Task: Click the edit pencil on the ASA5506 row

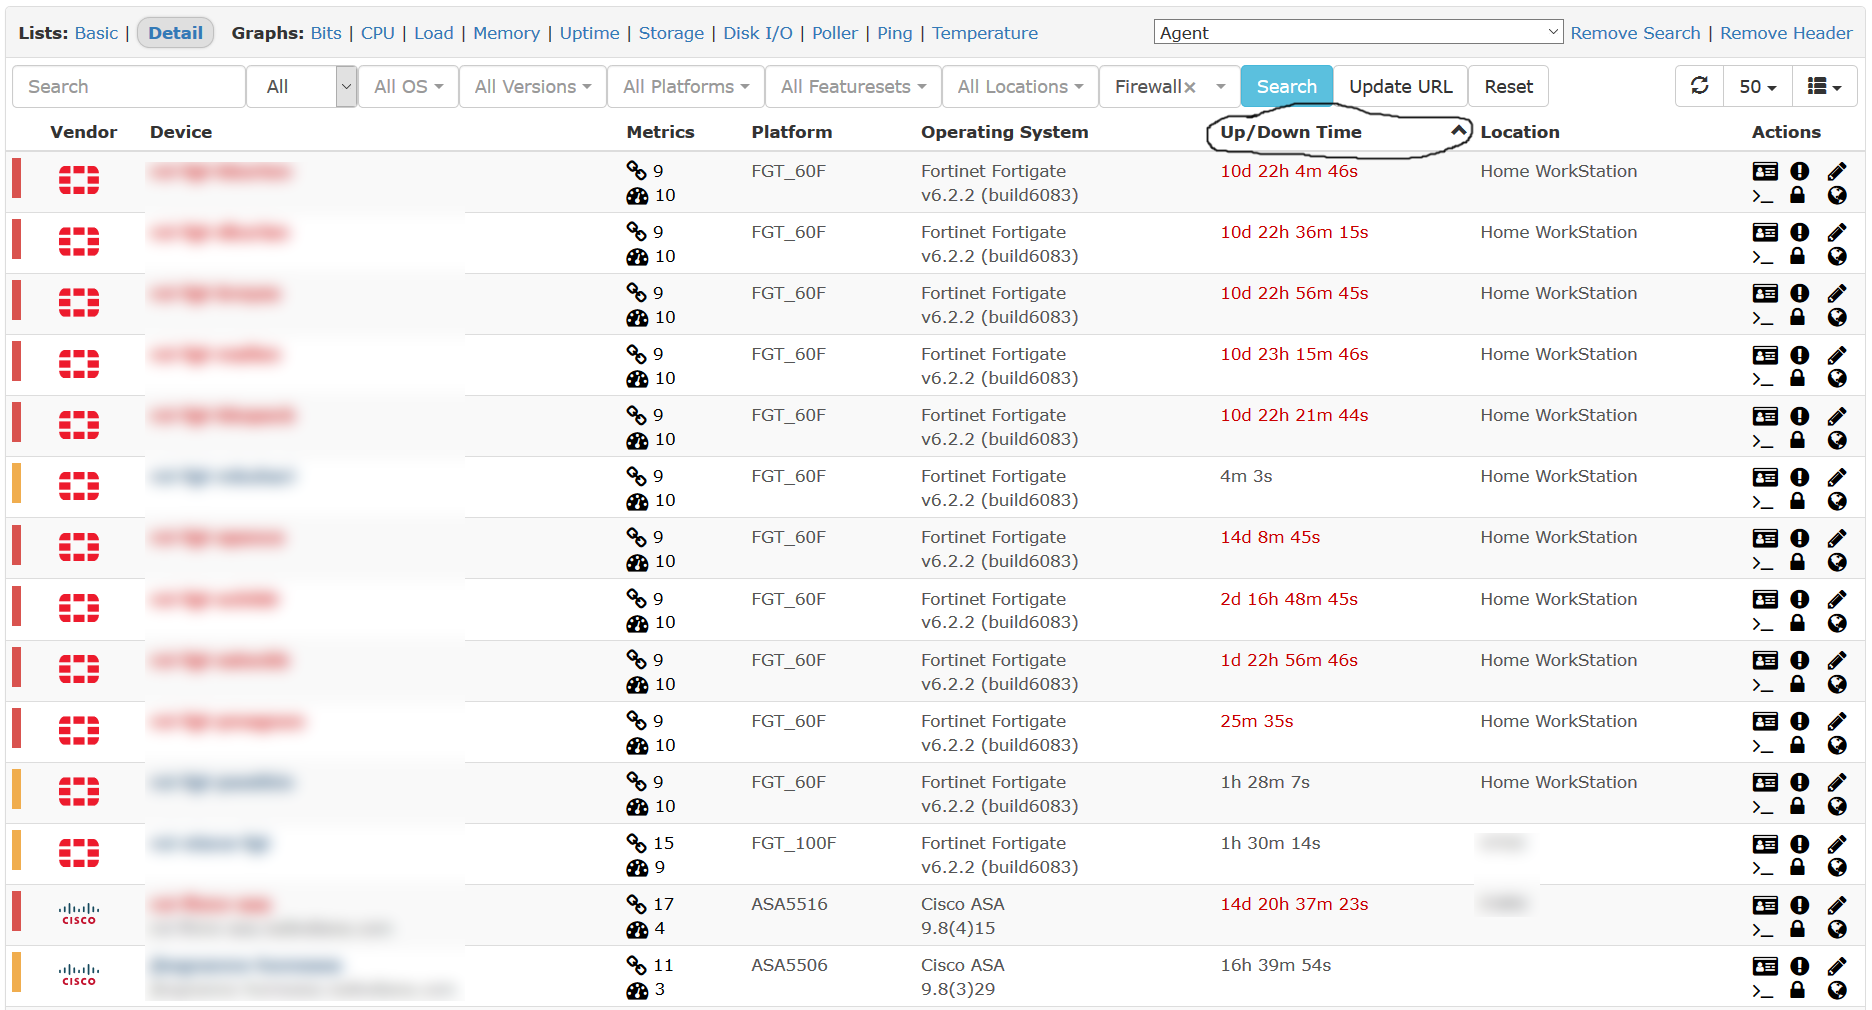Action: pos(1837,966)
